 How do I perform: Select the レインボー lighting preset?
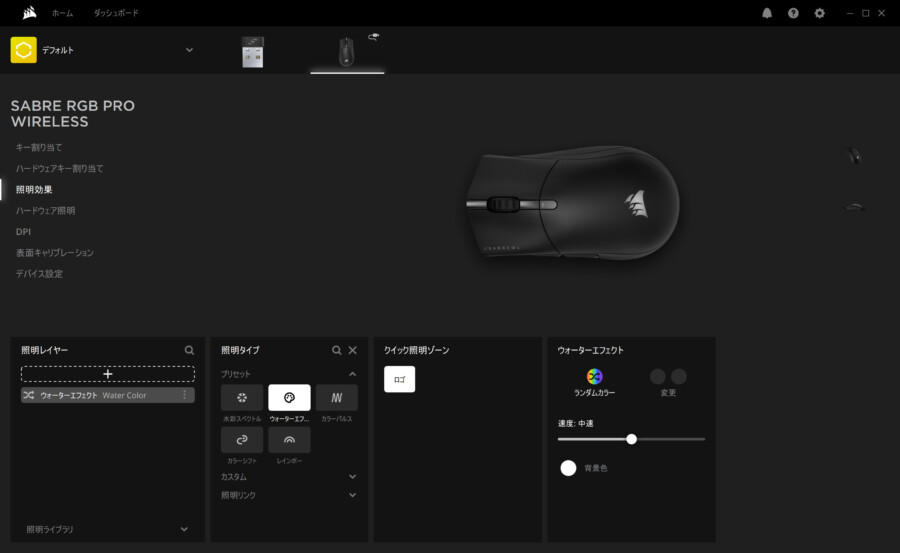[x=289, y=440]
